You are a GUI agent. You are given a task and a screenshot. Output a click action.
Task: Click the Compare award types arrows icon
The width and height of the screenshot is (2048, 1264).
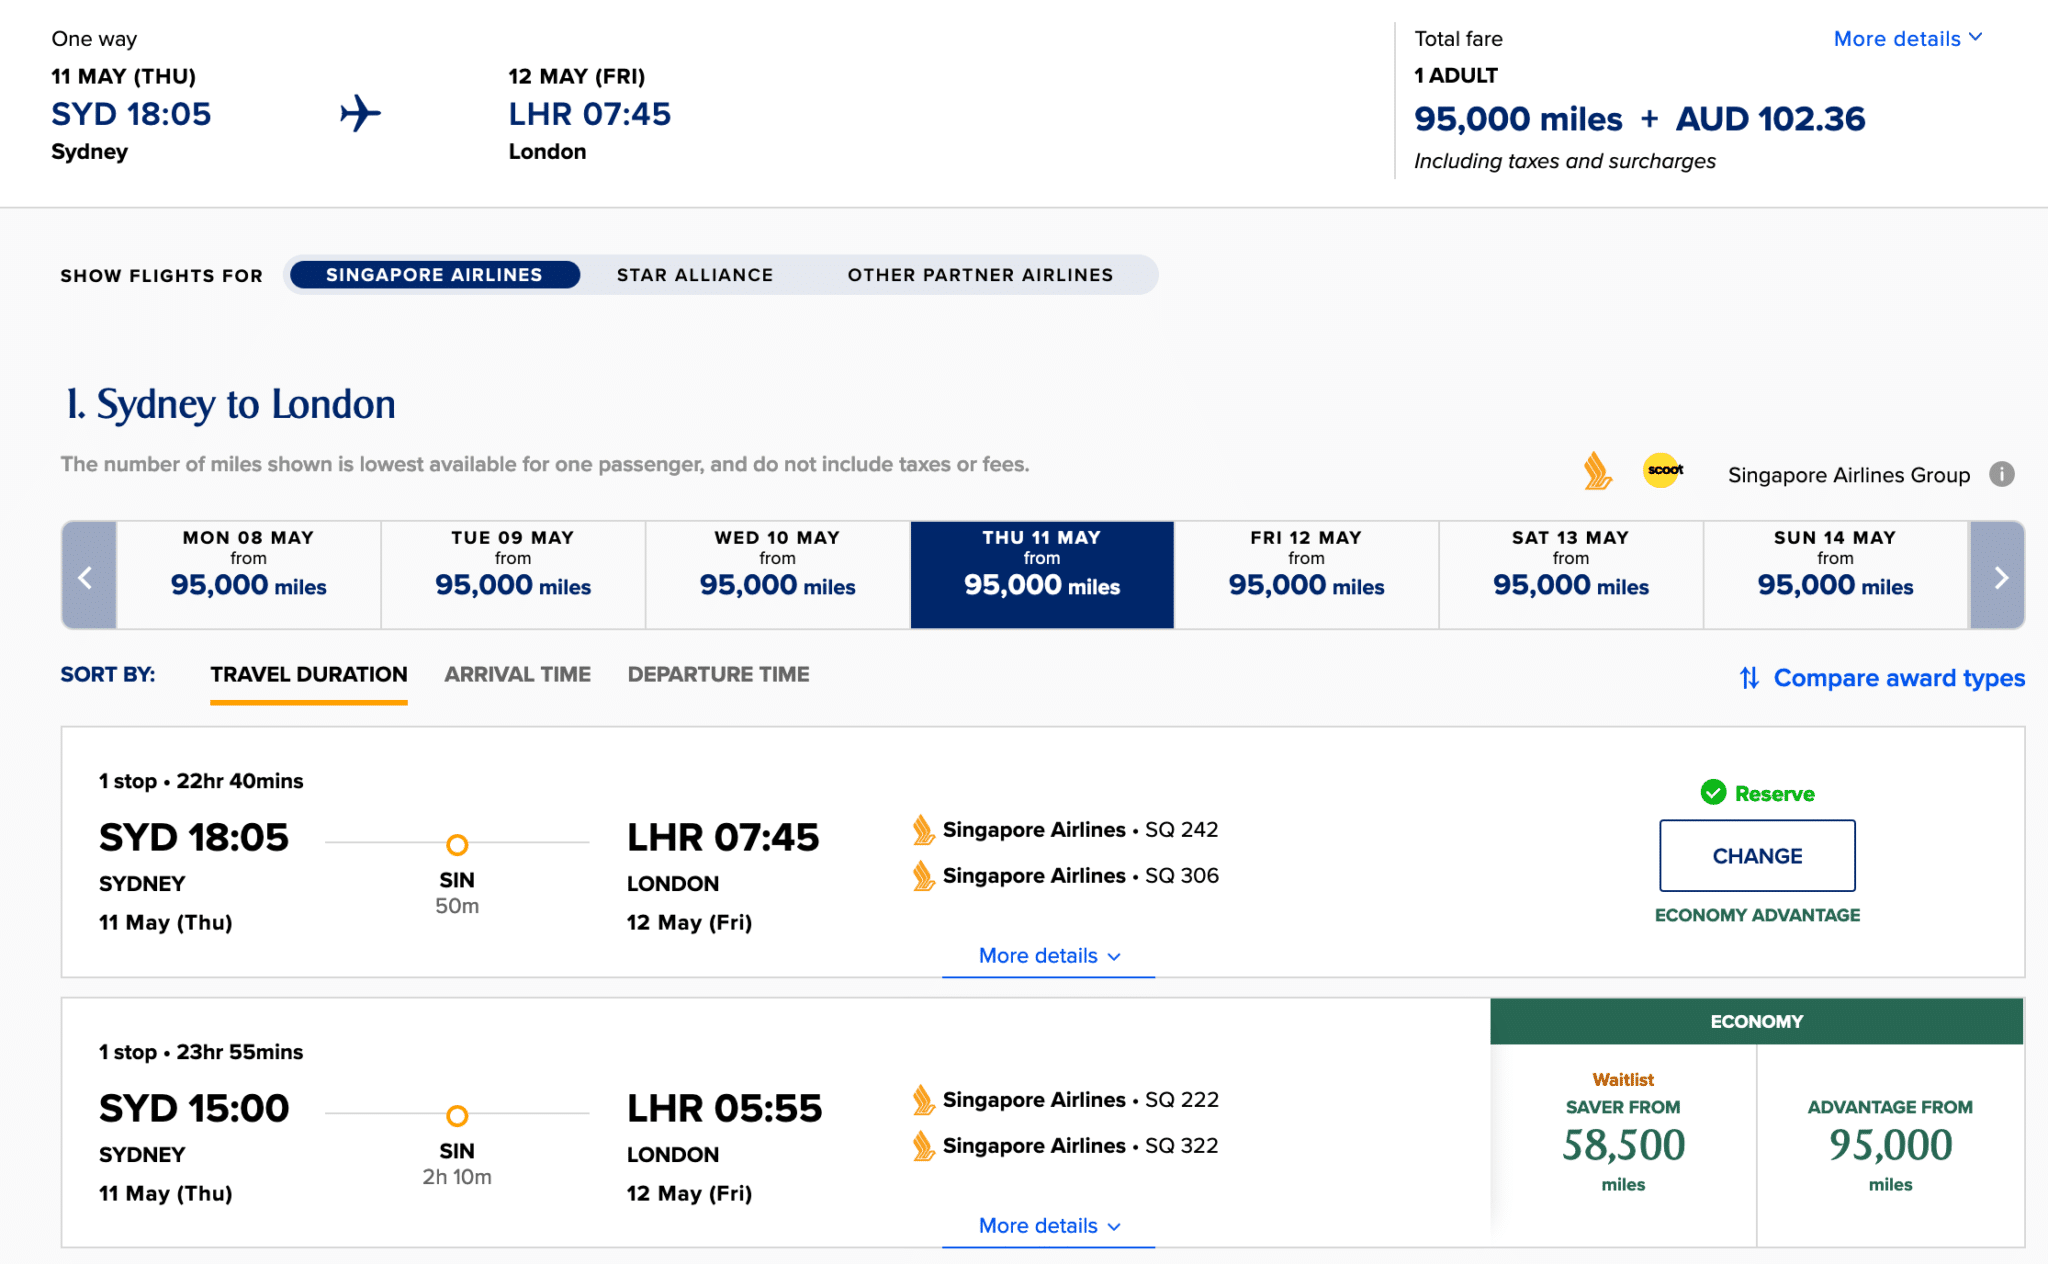tap(1749, 678)
